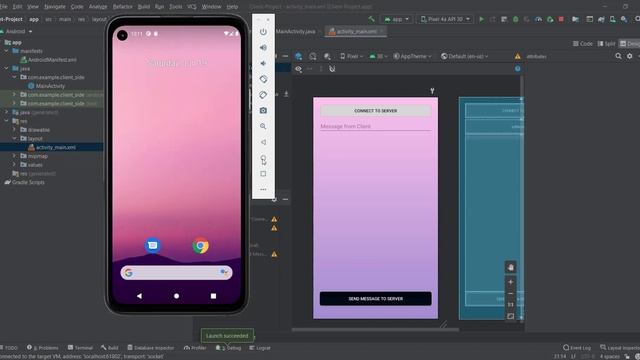The height and width of the screenshot is (360, 640).
Task: Tap the emulator sidebar Back triangle icon
Action: pos(263,142)
